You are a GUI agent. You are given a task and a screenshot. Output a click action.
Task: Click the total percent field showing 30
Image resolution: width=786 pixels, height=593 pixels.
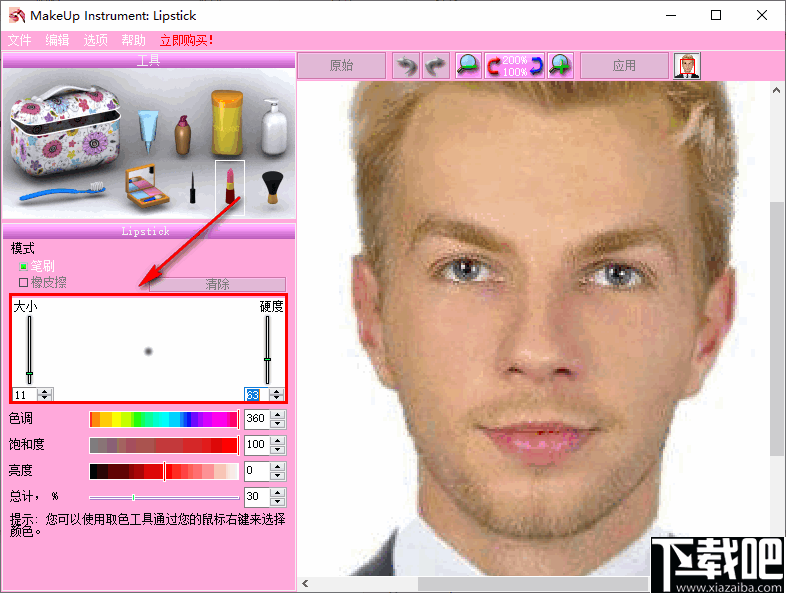[x=257, y=497]
